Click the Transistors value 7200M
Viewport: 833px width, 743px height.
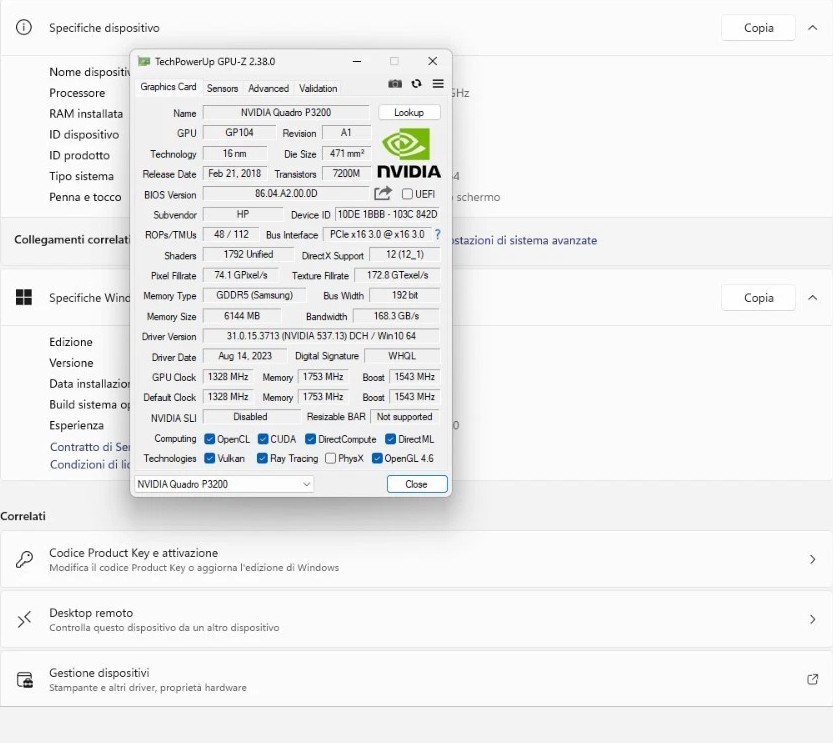[x=346, y=173]
